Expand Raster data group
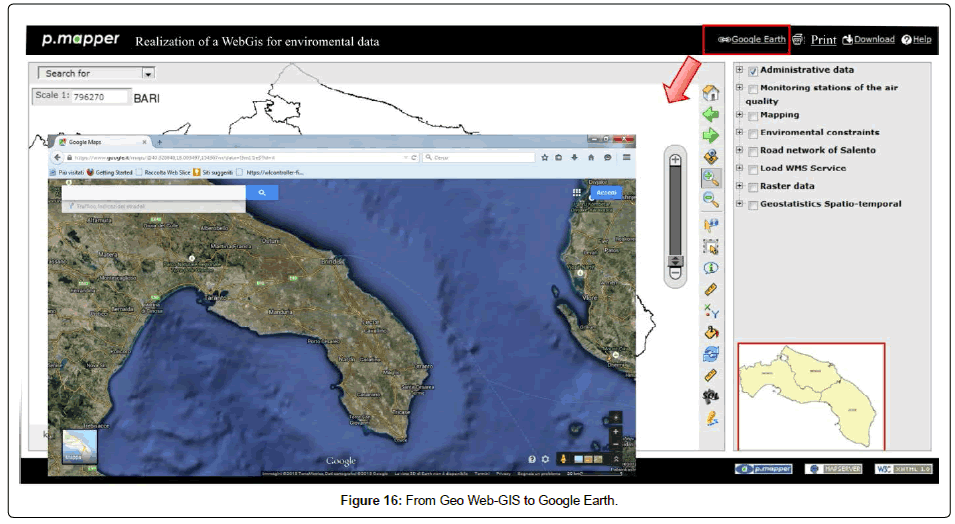The width and height of the screenshot is (955, 524). point(739,185)
